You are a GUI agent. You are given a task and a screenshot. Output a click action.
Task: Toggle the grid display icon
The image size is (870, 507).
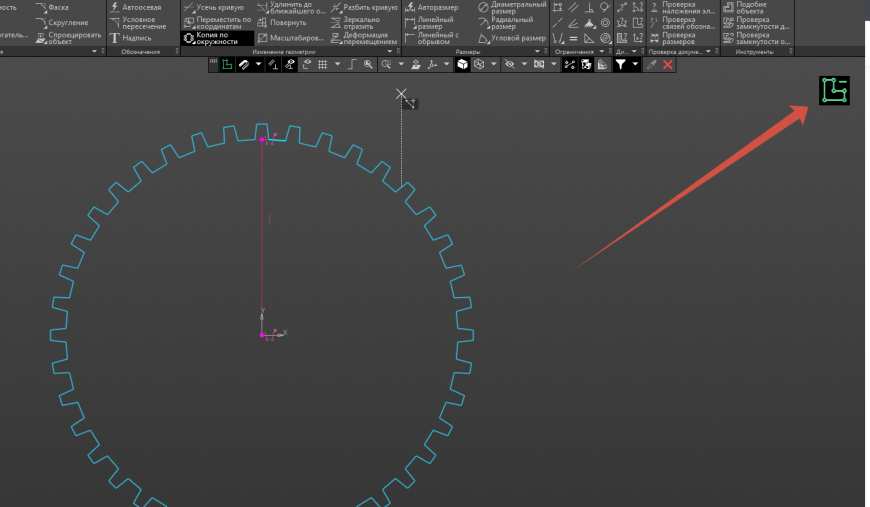(x=322, y=65)
